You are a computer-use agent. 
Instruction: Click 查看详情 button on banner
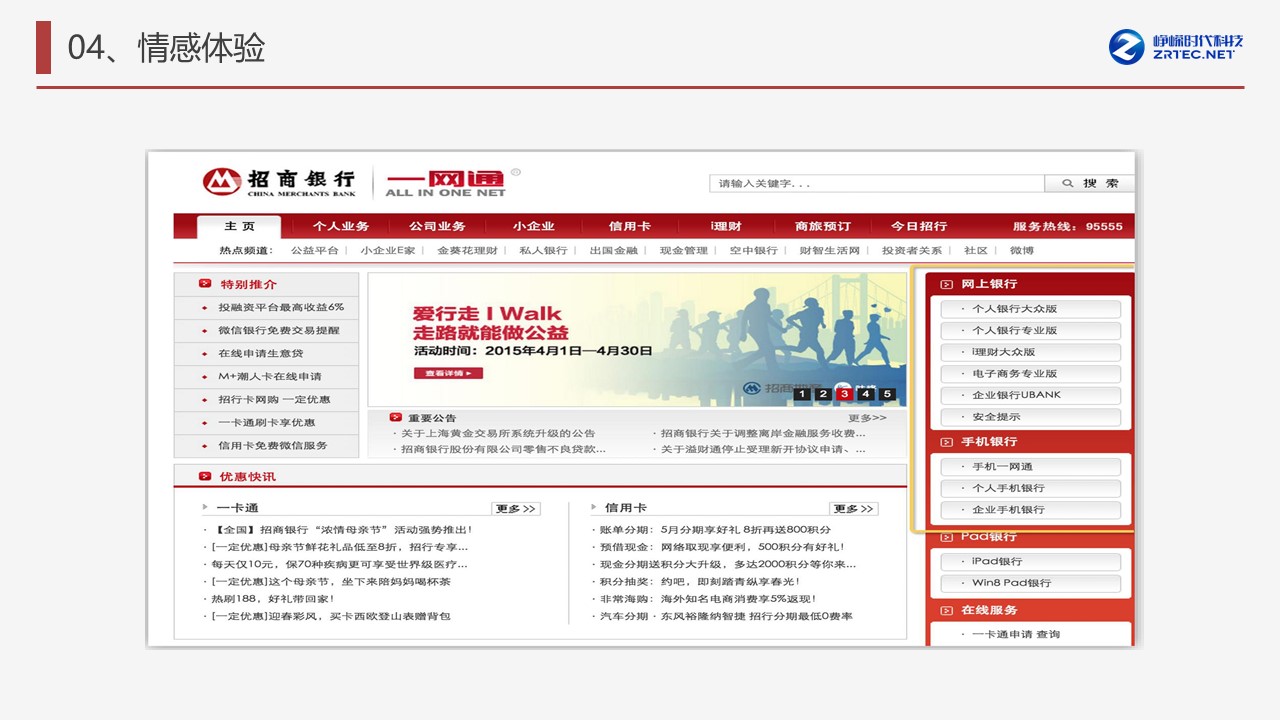[x=447, y=373]
